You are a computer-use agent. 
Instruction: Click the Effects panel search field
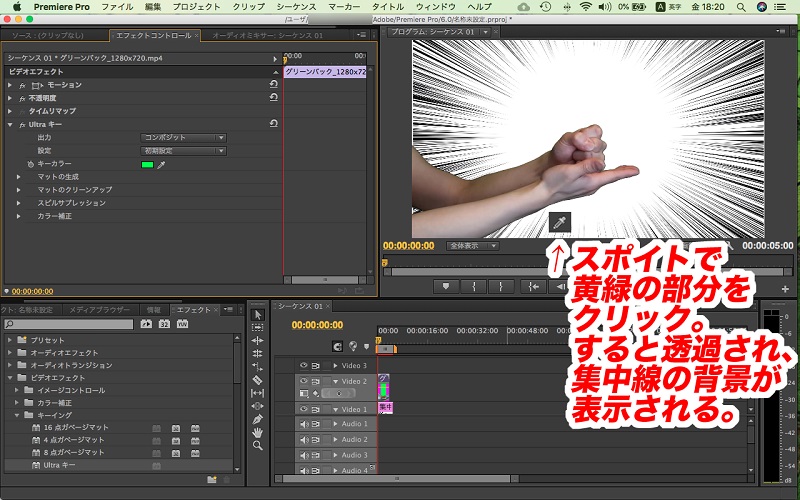pyautogui.click(x=69, y=324)
